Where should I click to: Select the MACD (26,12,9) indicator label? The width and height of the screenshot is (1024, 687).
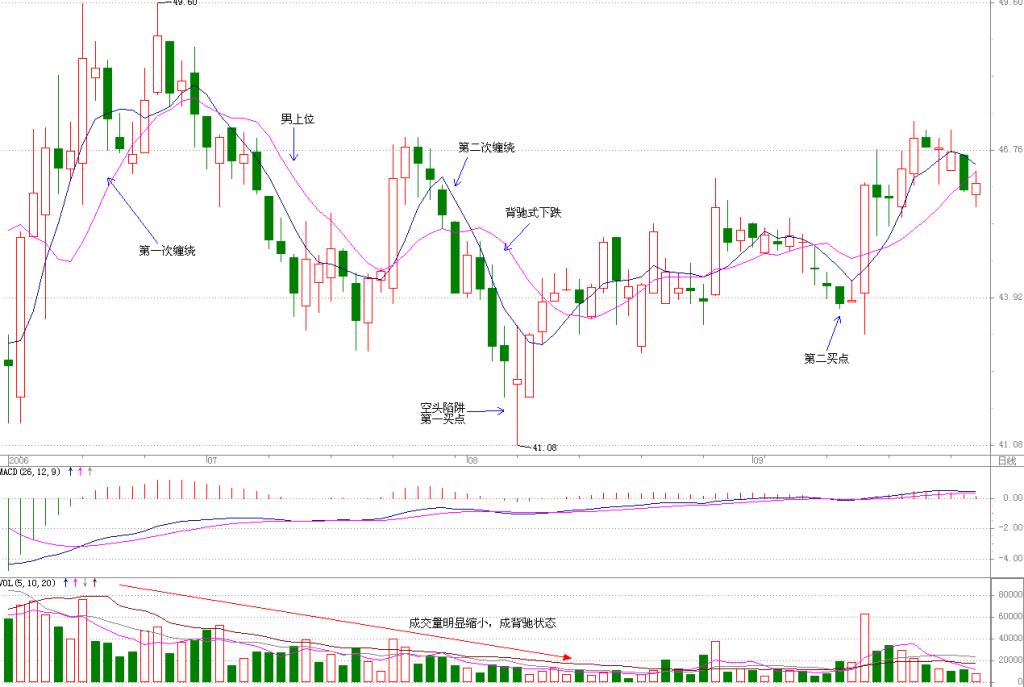[31, 471]
